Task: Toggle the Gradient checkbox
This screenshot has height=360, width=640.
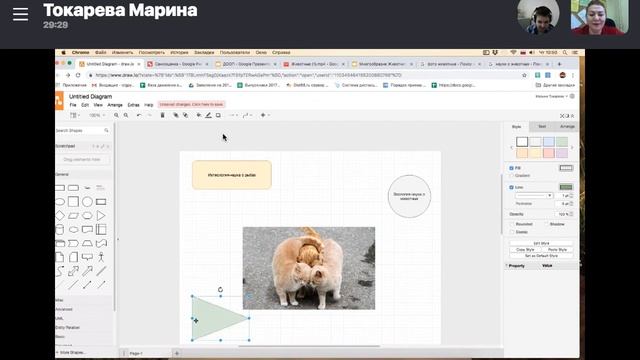Action: click(x=511, y=176)
